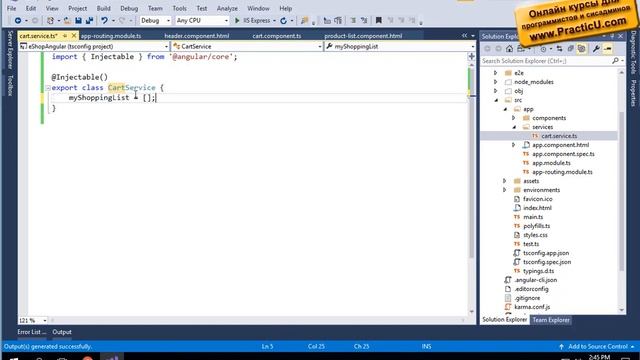Expand the environments folder

[504, 190]
